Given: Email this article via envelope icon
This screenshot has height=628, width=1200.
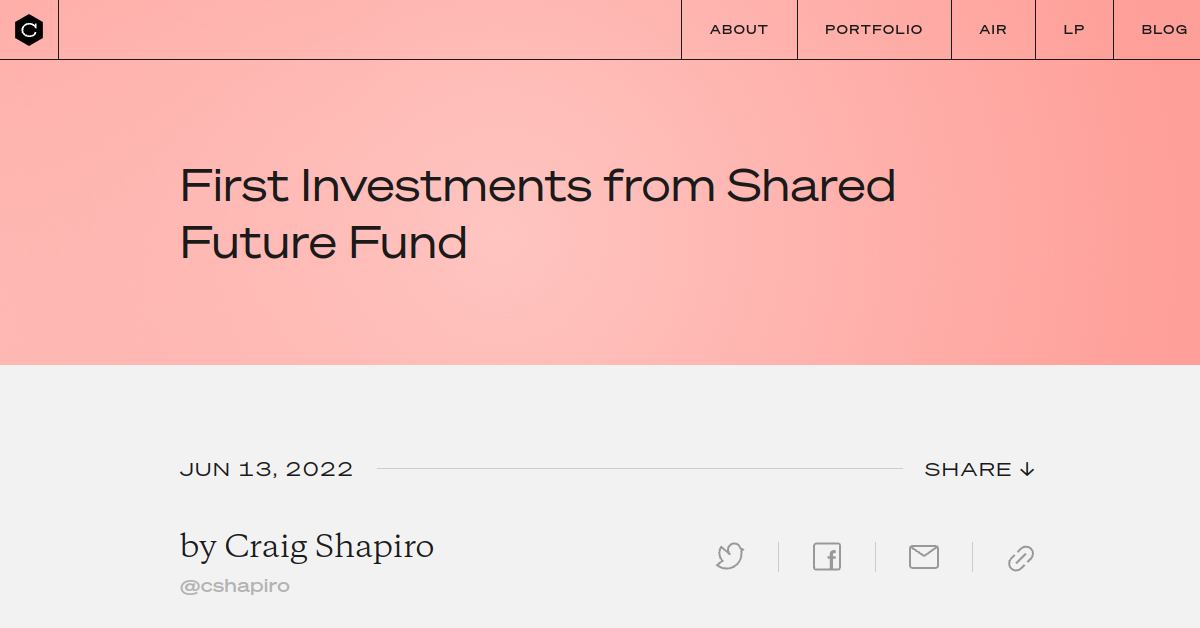Looking at the screenshot, I should [x=924, y=557].
